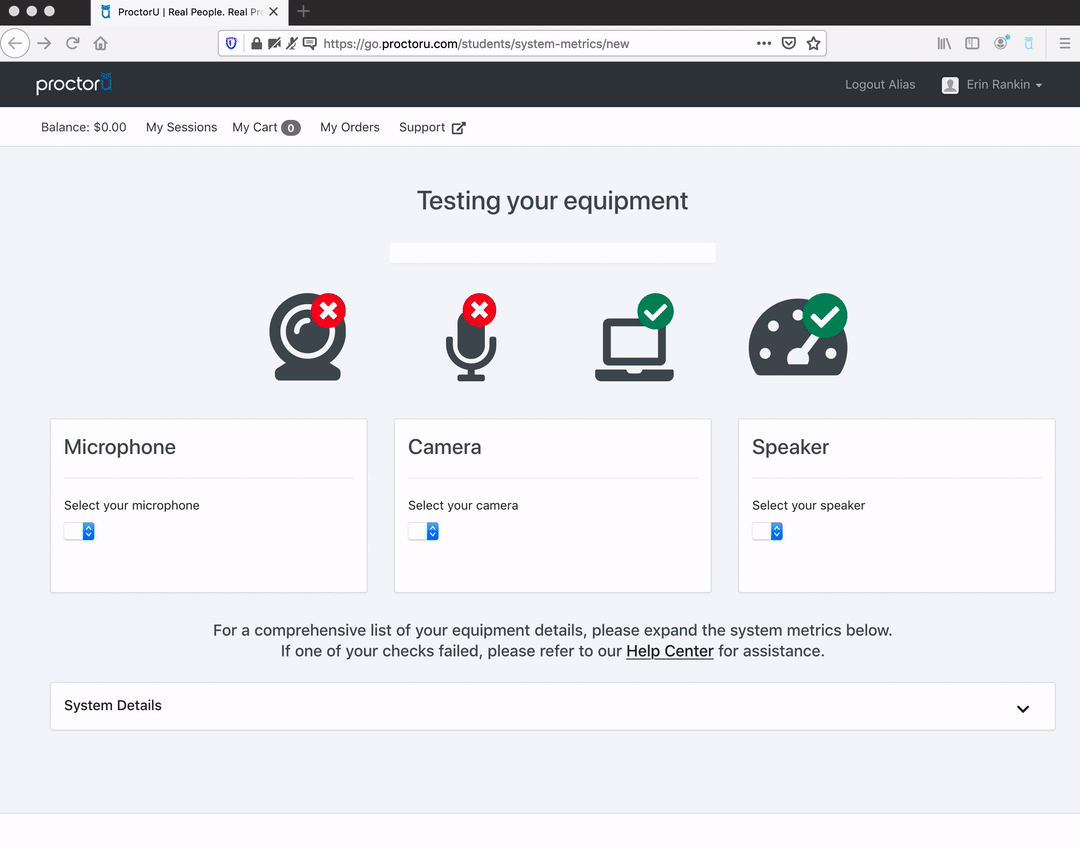
Task: Open My Sessions page
Action: click(181, 127)
